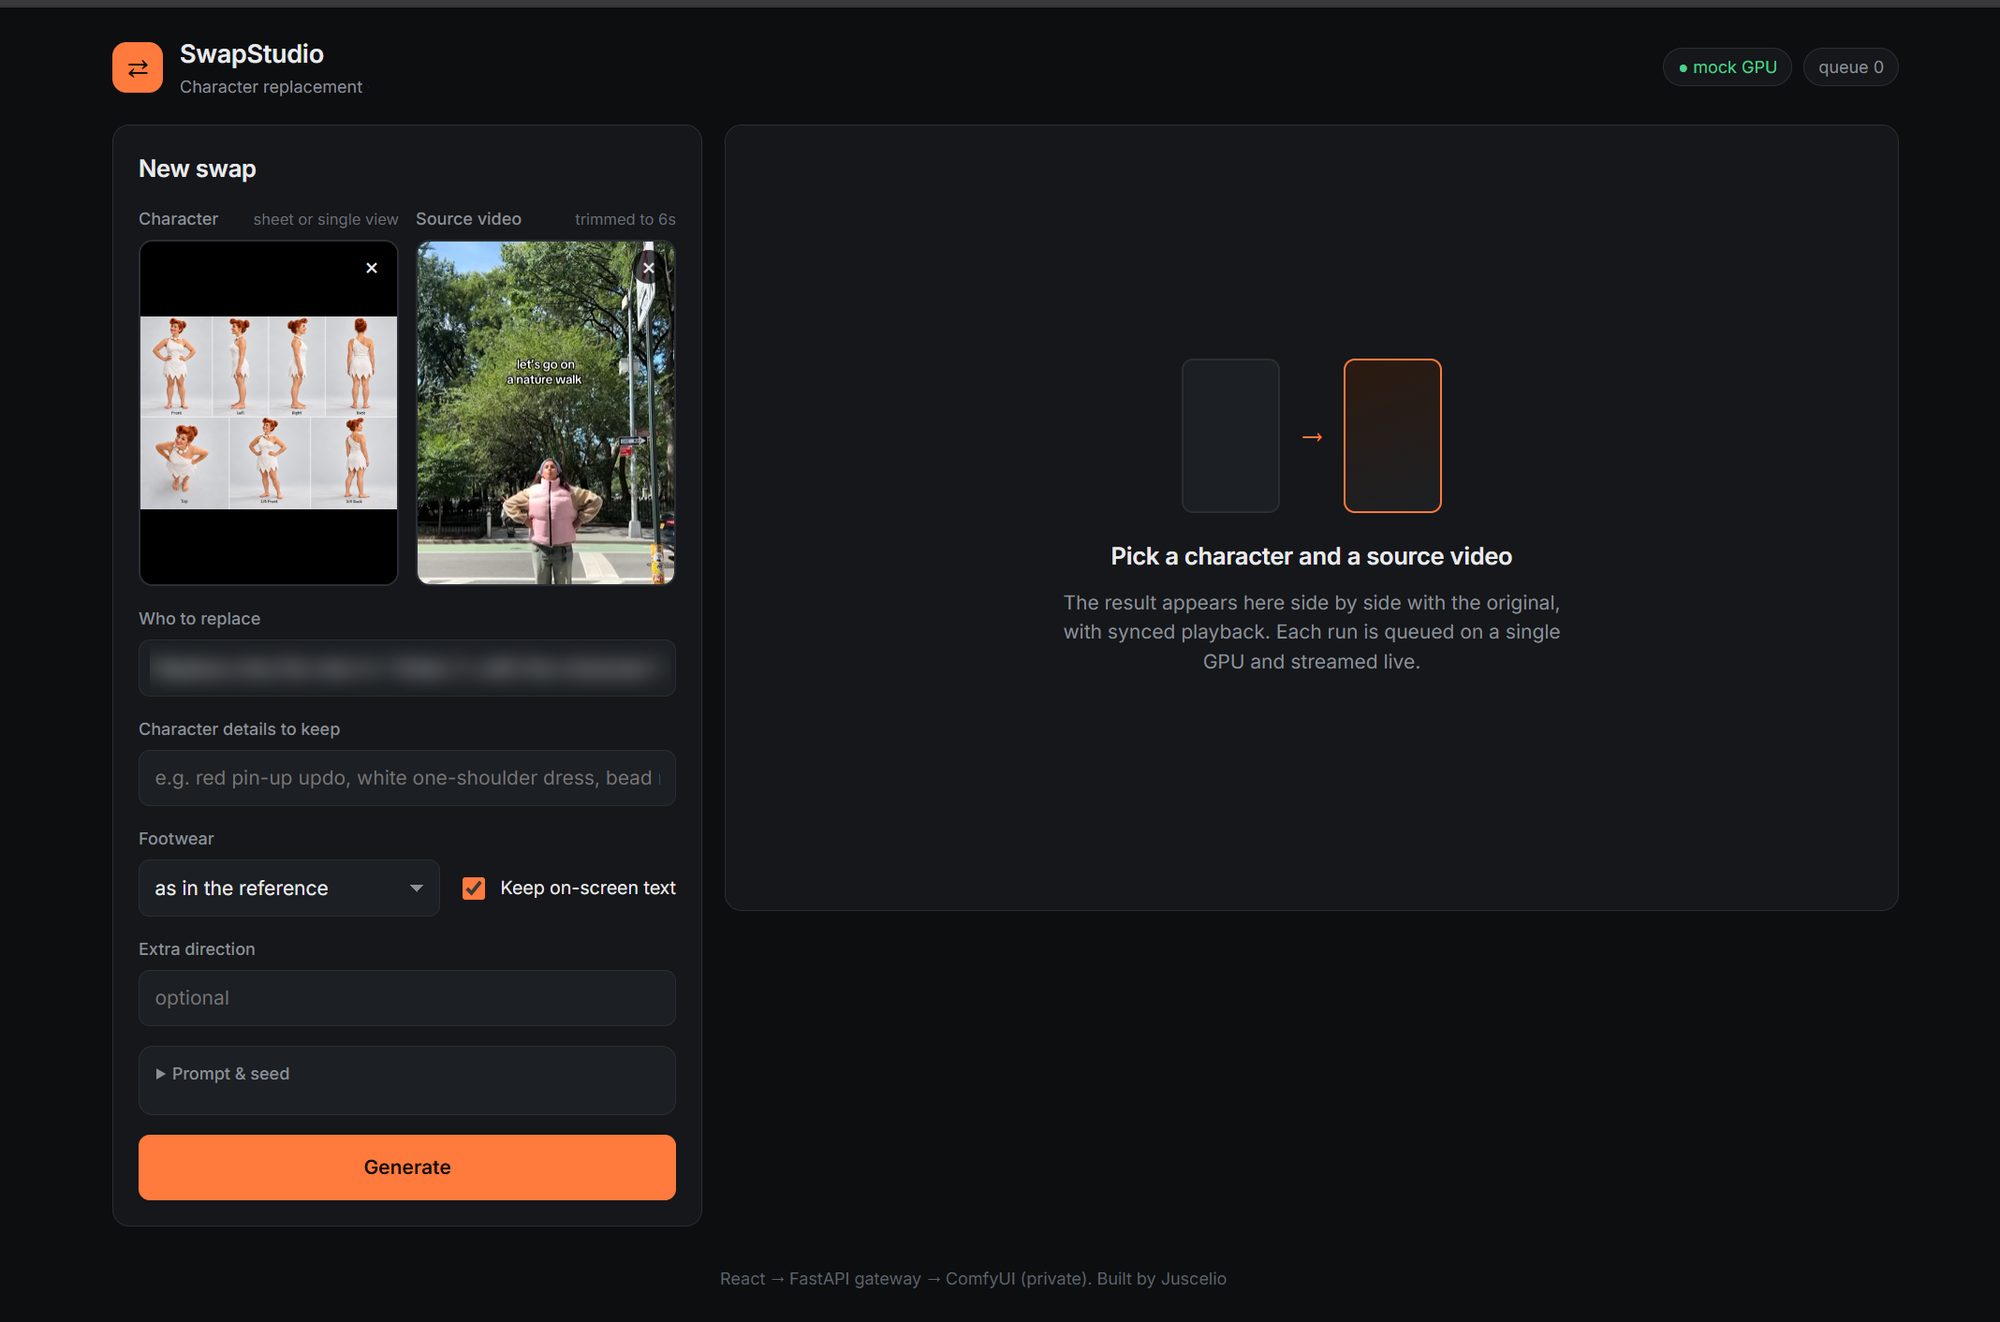The height and width of the screenshot is (1322, 2000).
Task: Click the SwapStudio title text
Action: (252, 54)
